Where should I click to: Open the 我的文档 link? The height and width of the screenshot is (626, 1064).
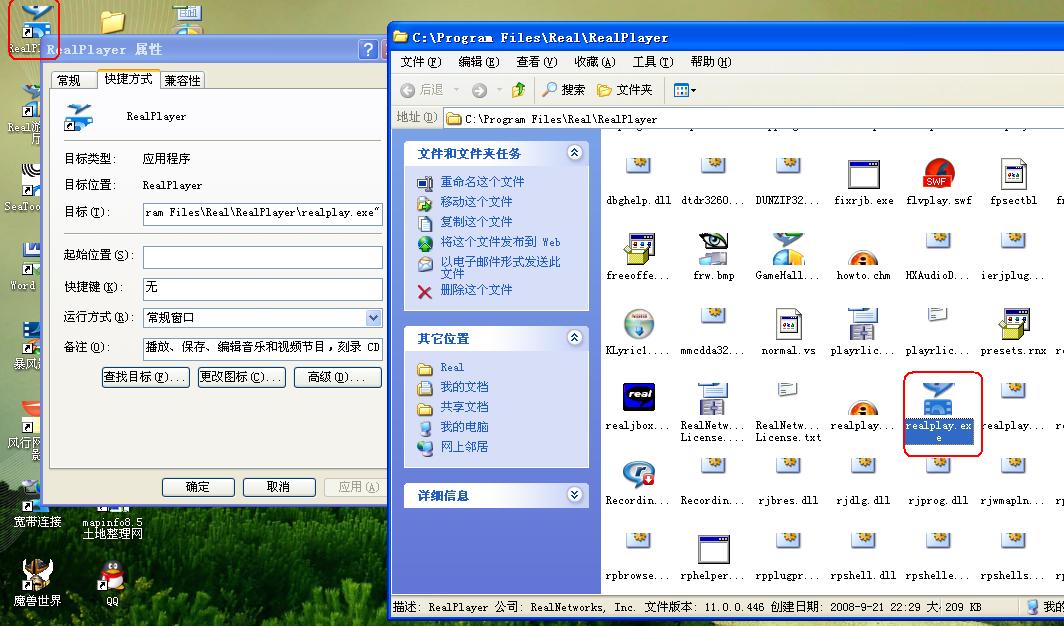(x=464, y=387)
